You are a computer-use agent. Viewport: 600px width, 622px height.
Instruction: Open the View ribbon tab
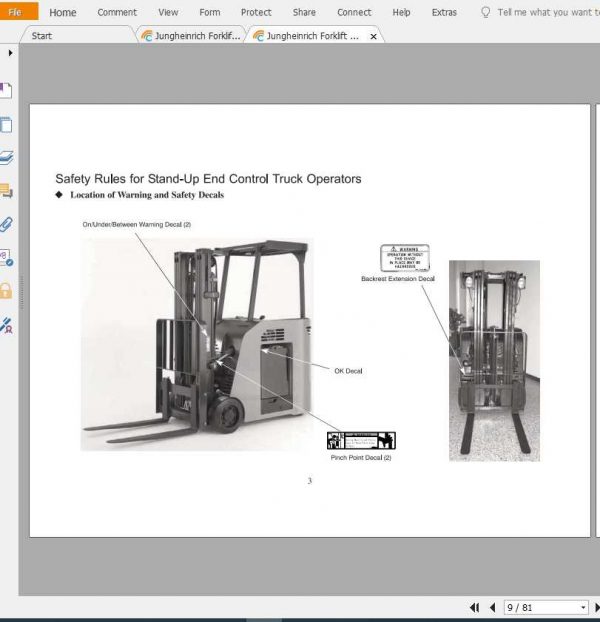coord(168,12)
